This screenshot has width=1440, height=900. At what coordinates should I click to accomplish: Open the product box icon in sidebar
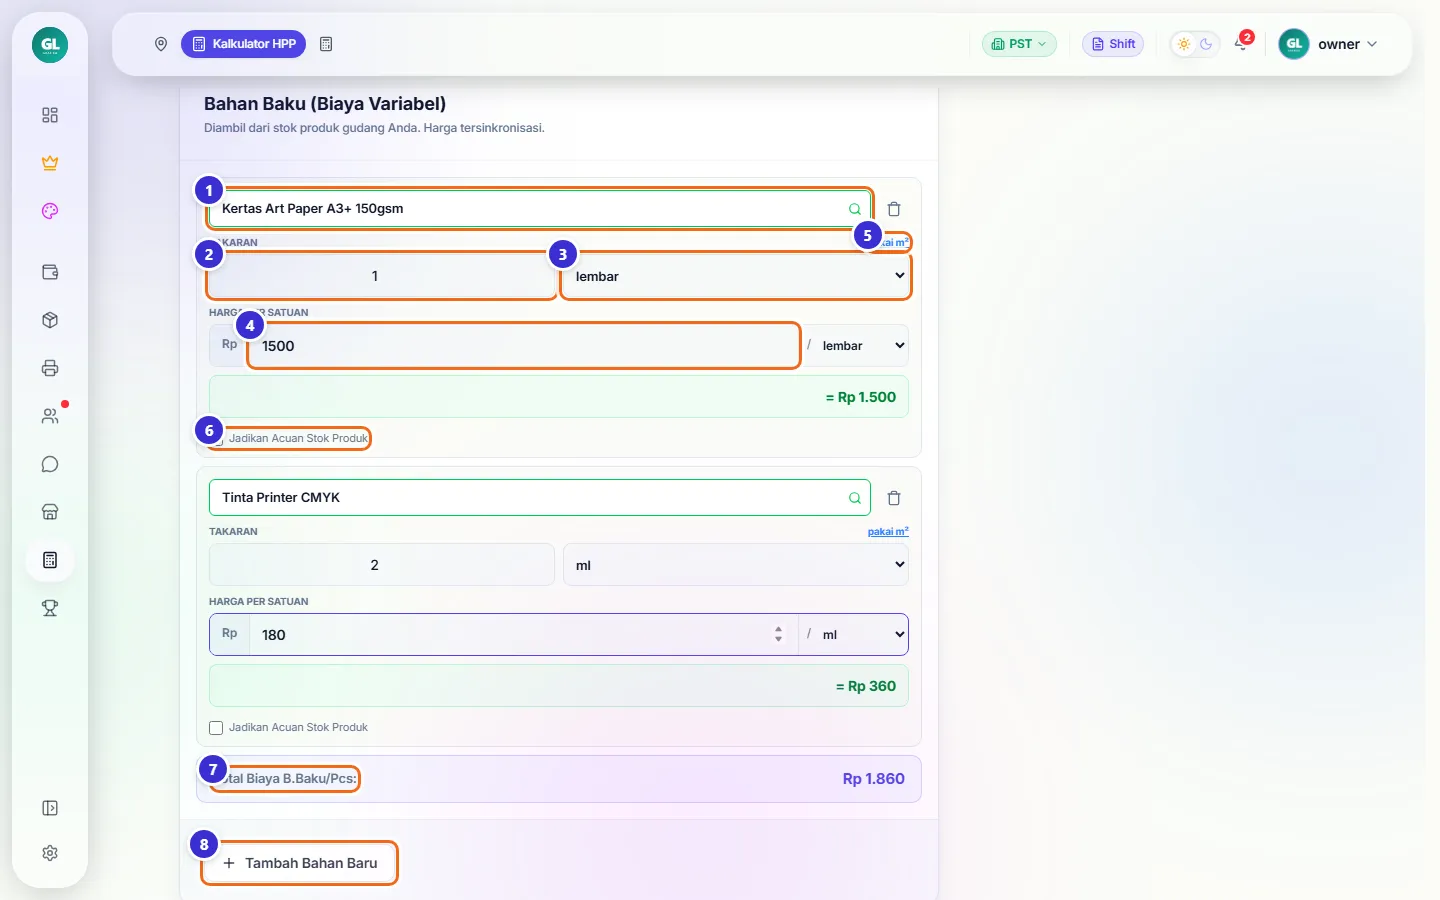click(50, 320)
